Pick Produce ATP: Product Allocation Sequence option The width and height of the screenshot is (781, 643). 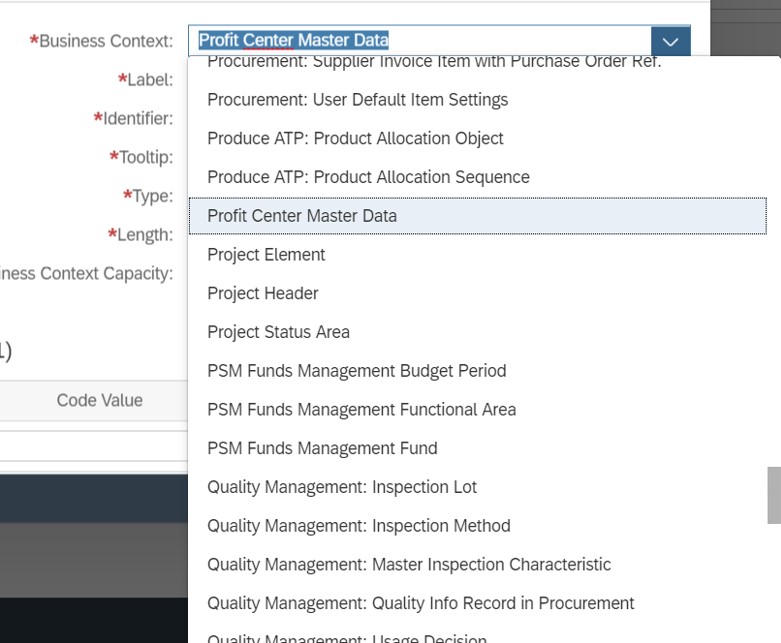tap(368, 177)
